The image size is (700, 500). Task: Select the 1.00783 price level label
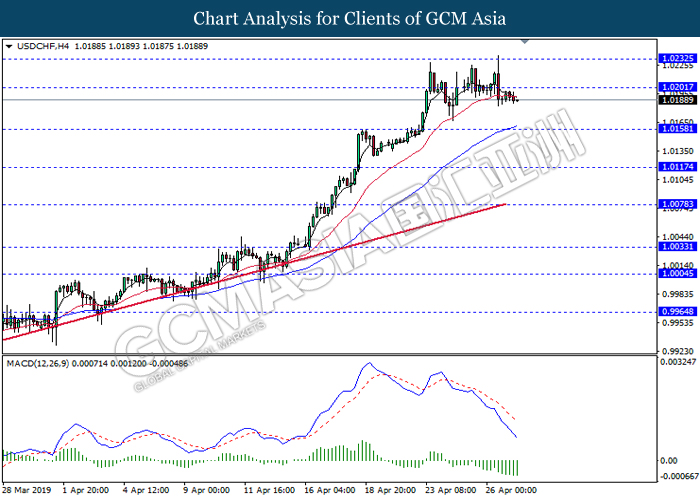click(x=677, y=204)
